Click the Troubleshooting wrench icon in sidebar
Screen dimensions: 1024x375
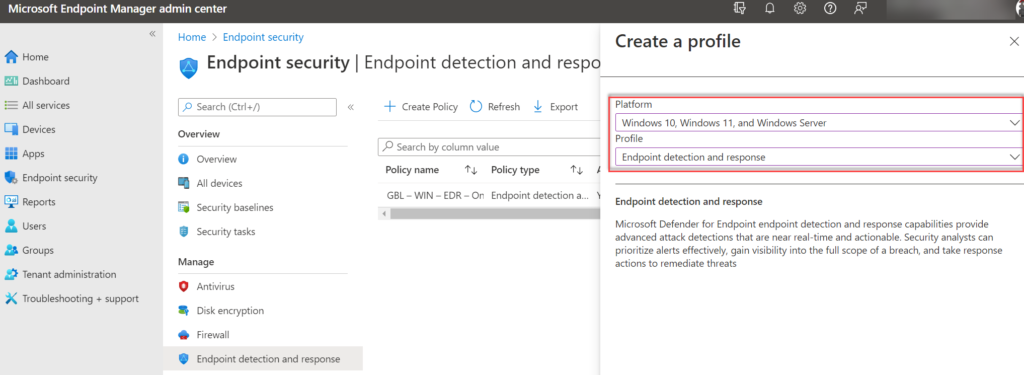click(x=11, y=299)
